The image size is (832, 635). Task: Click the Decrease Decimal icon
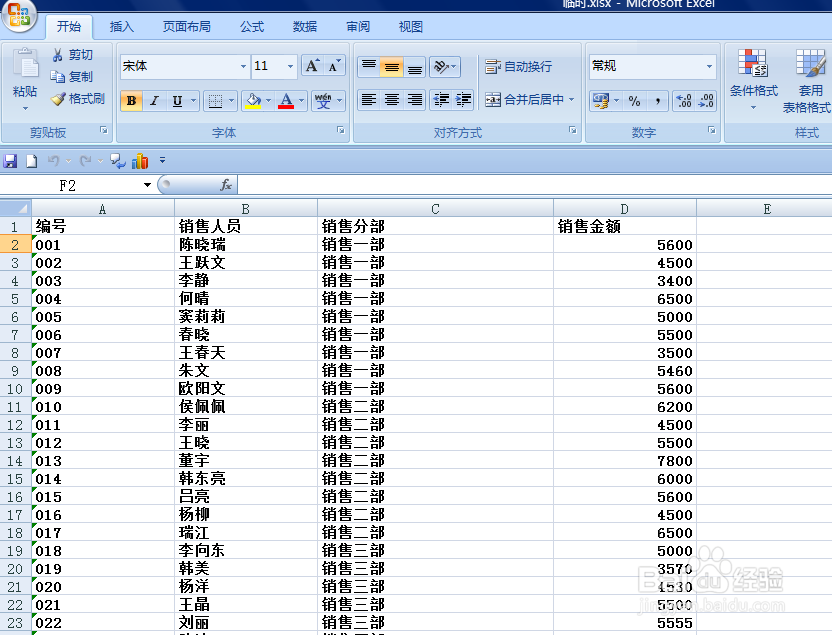[x=706, y=100]
